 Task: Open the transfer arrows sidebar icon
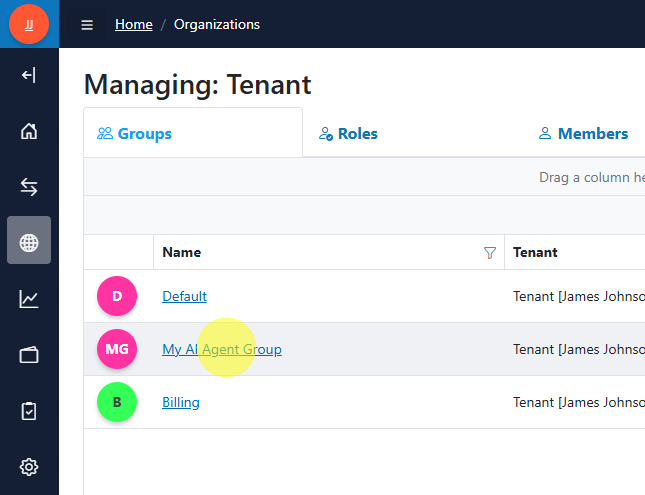29,187
